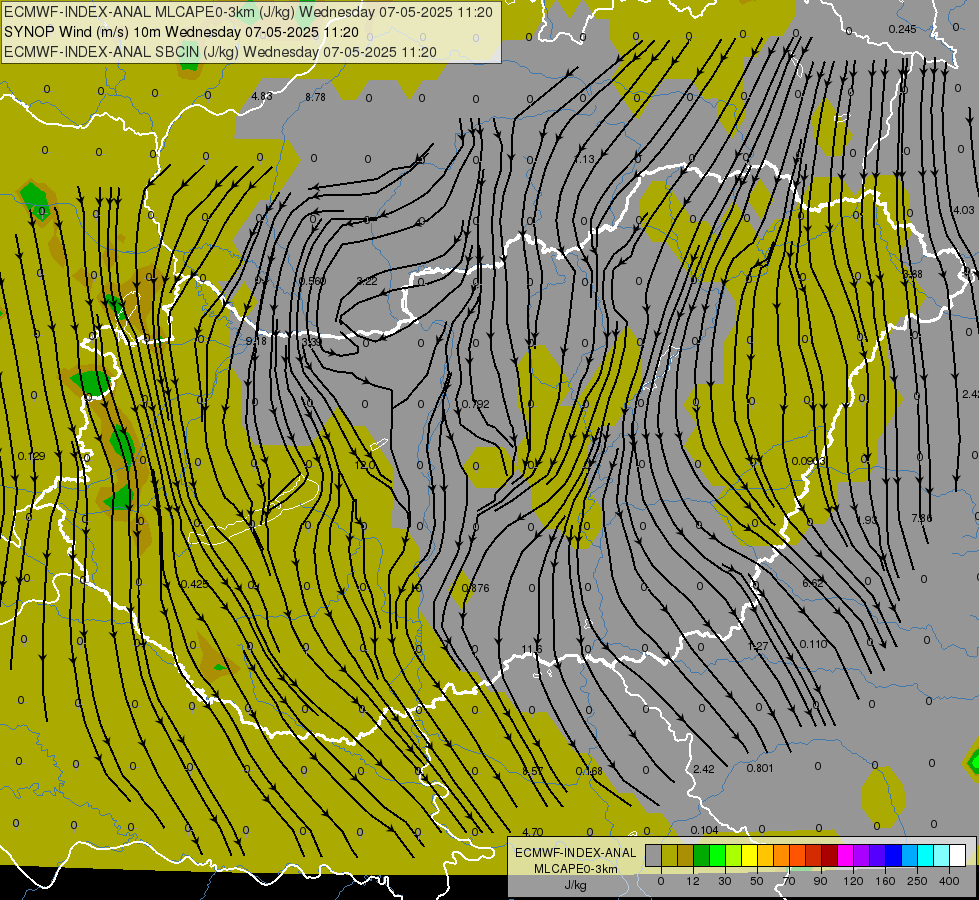Click the brown-olive legend swatch before 12
The width and height of the screenshot is (979, 900).
click(x=686, y=855)
